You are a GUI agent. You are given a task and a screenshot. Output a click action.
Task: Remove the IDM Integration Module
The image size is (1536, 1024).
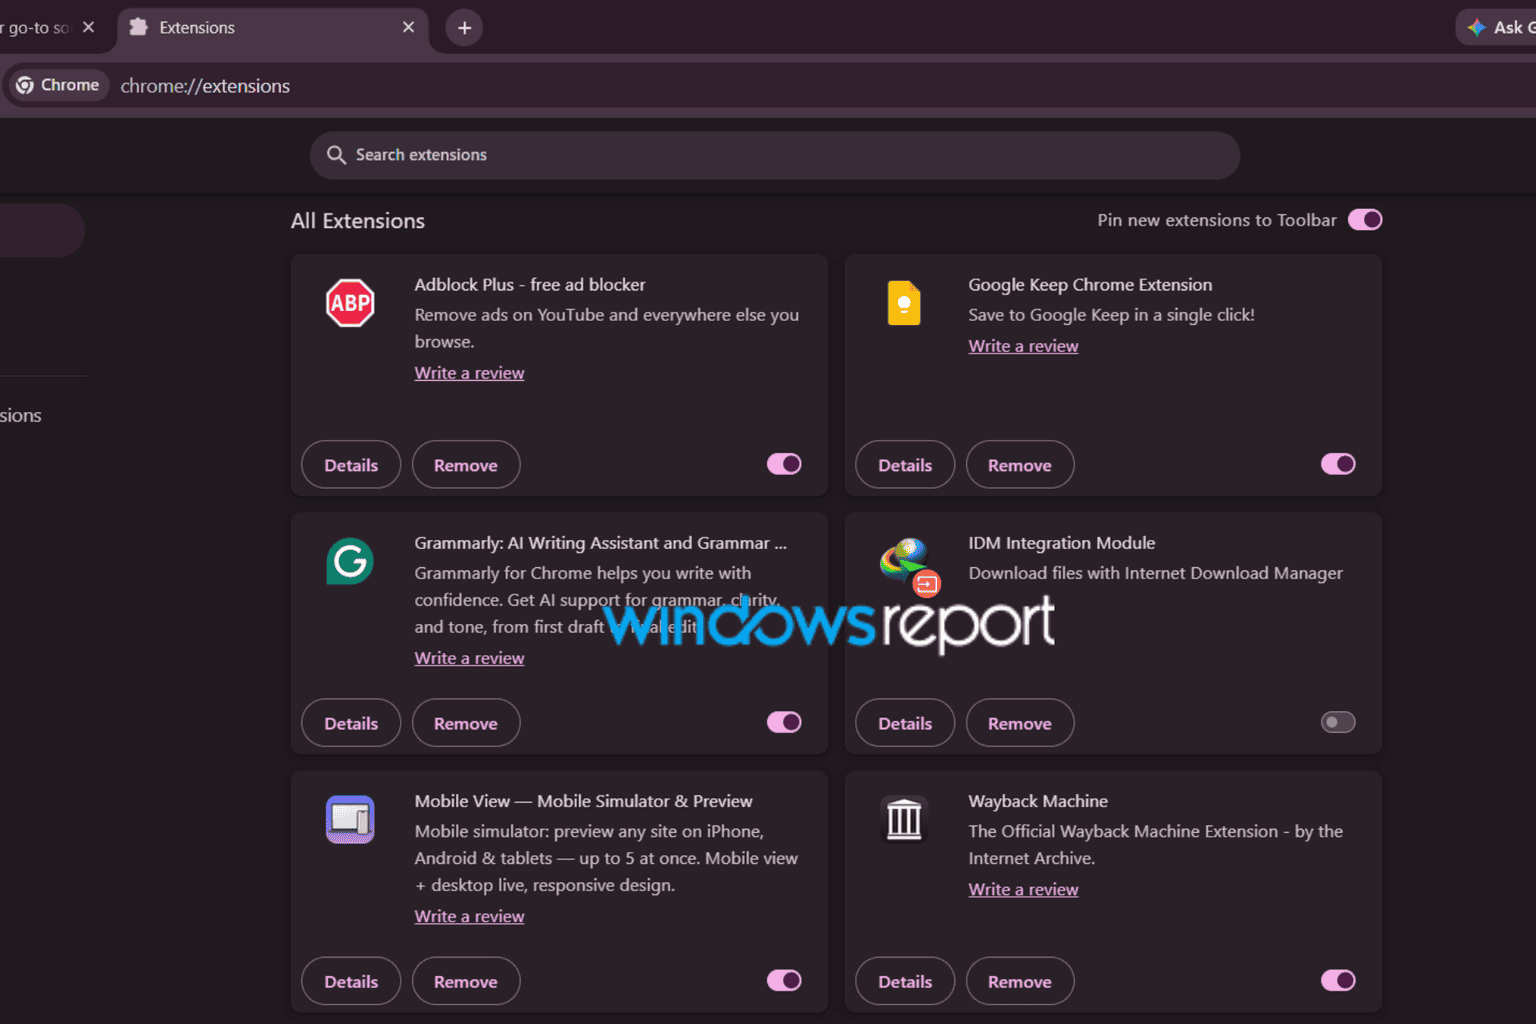coord(1020,723)
